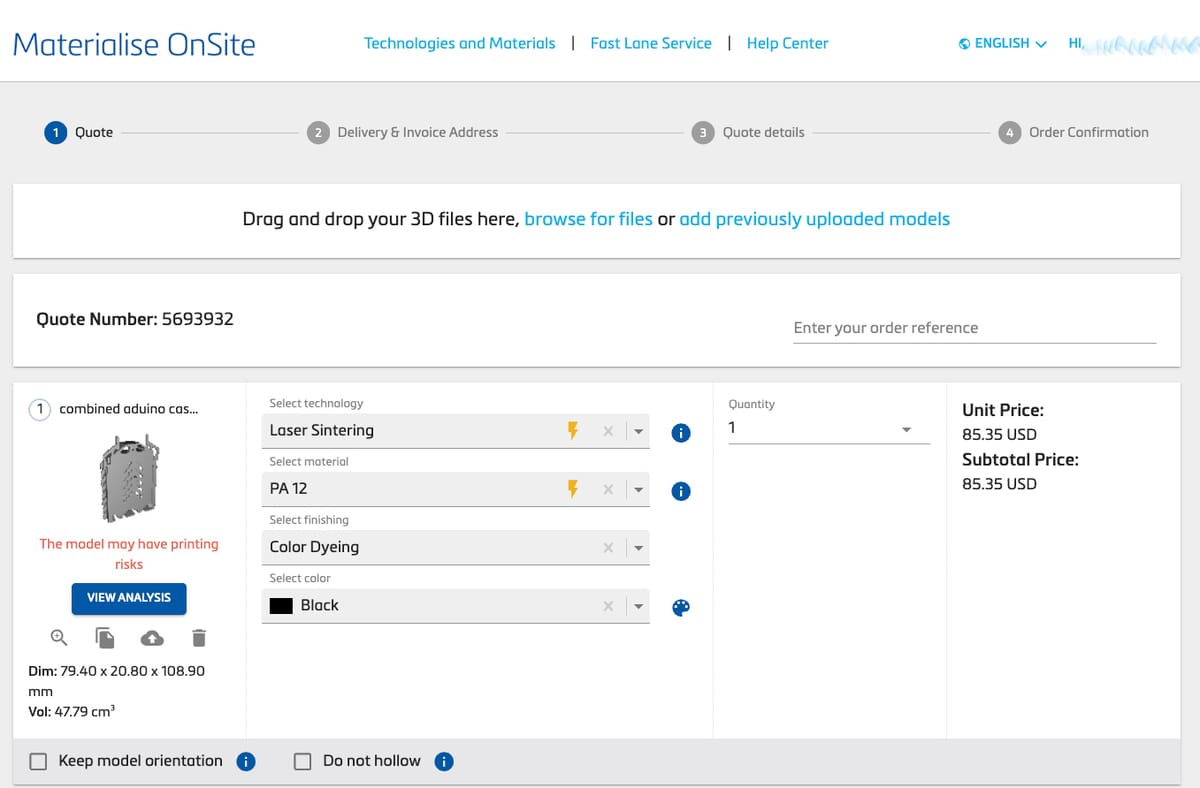The width and height of the screenshot is (1200, 788).
Task: Click Quote Number: 5693932 text
Action: click(x=135, y=319)
